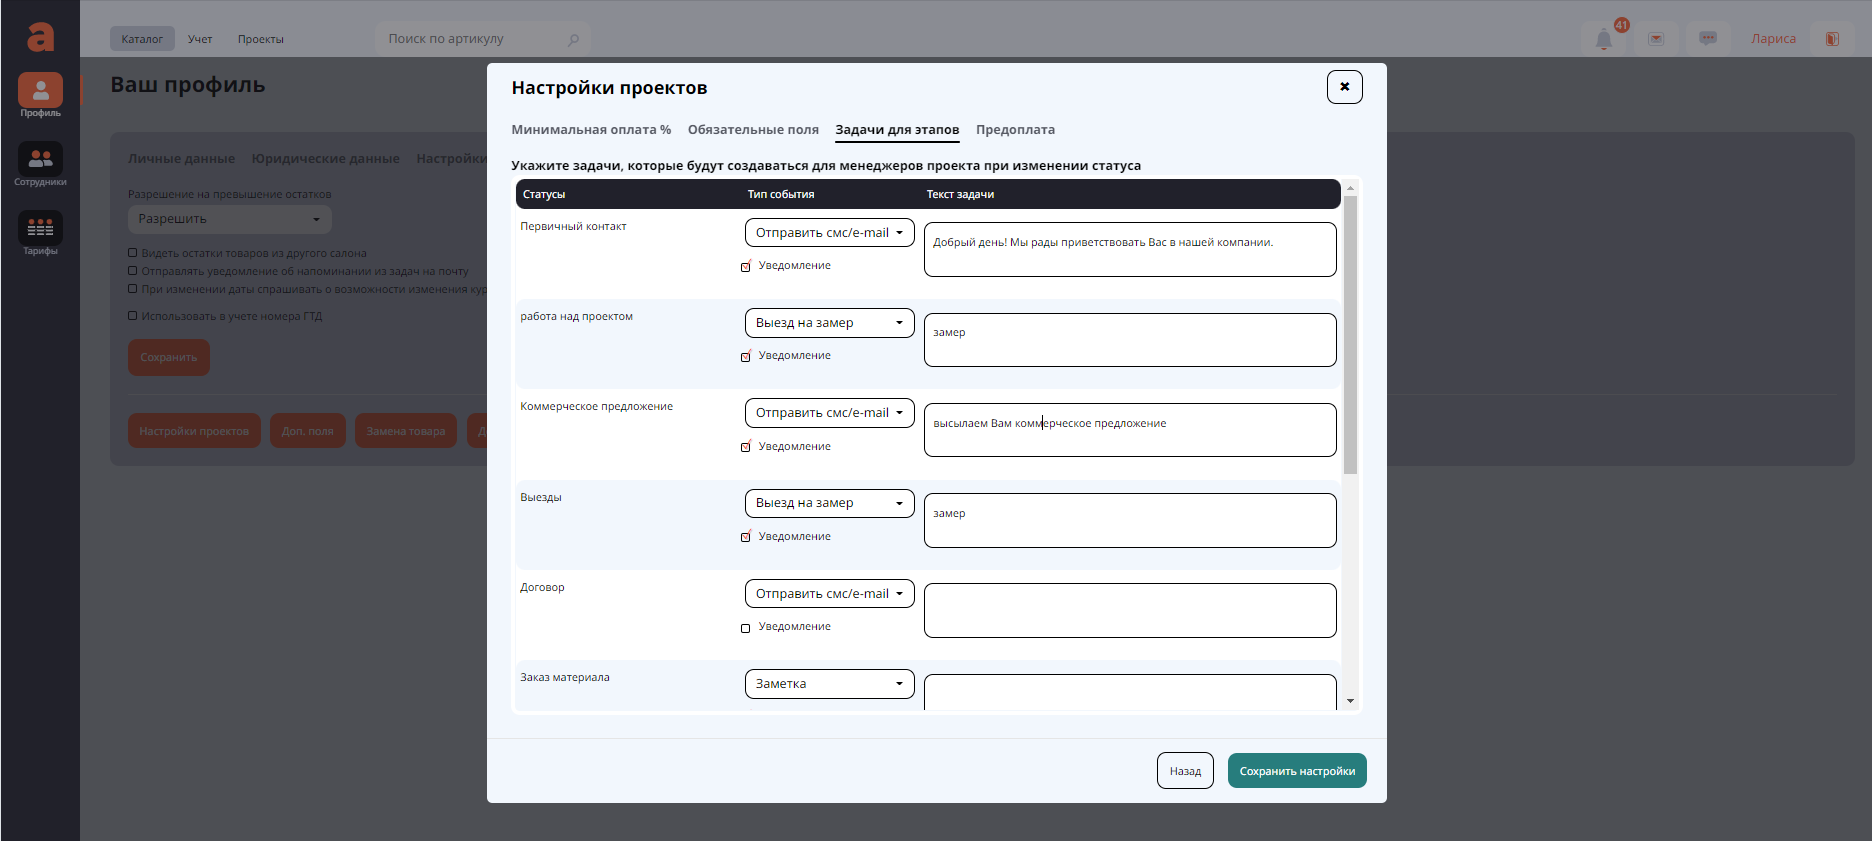Click the task list scrollbar down arrow

(x=1350, y=701)
